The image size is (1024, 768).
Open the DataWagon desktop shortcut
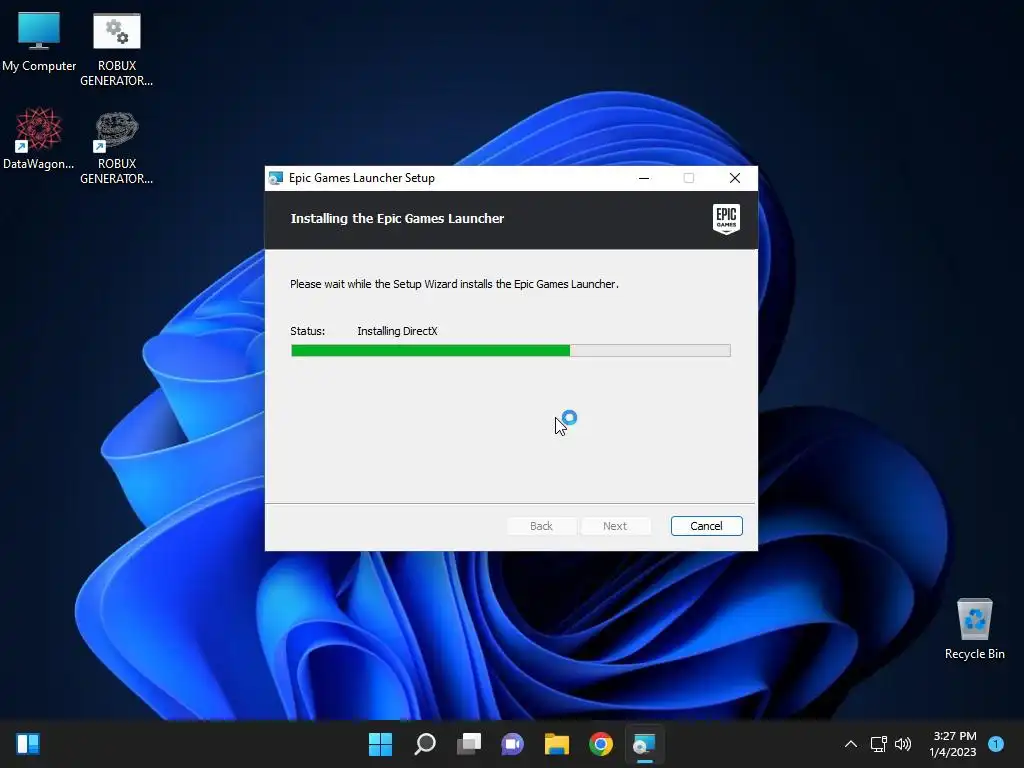(x=39, y=138)
